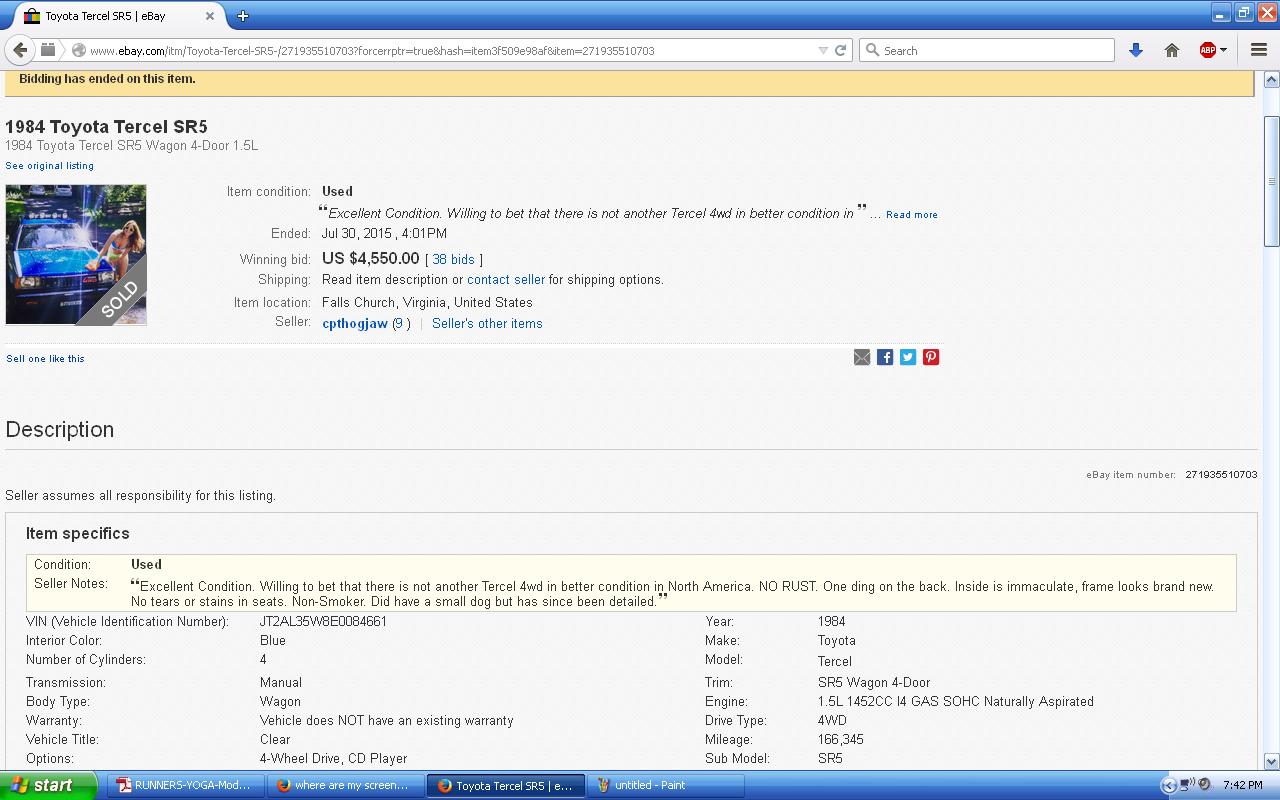Click the eBay address bar URL
This screenshot has height=800, width=1280.
point(372,50)
